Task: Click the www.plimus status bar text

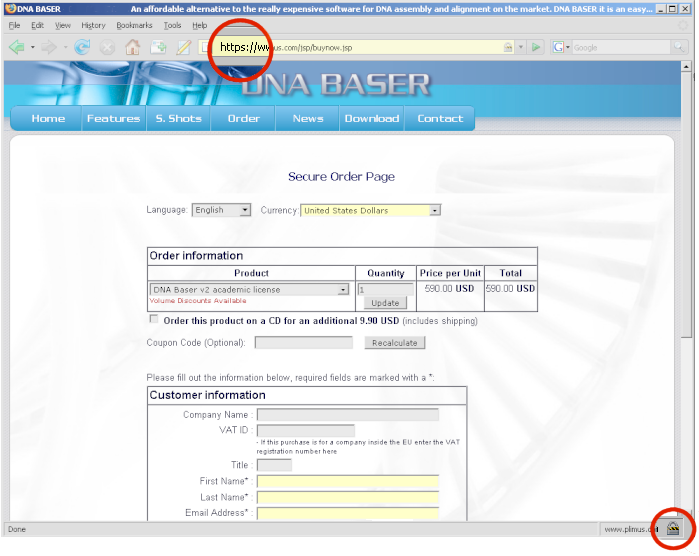Action: (630, 529)
